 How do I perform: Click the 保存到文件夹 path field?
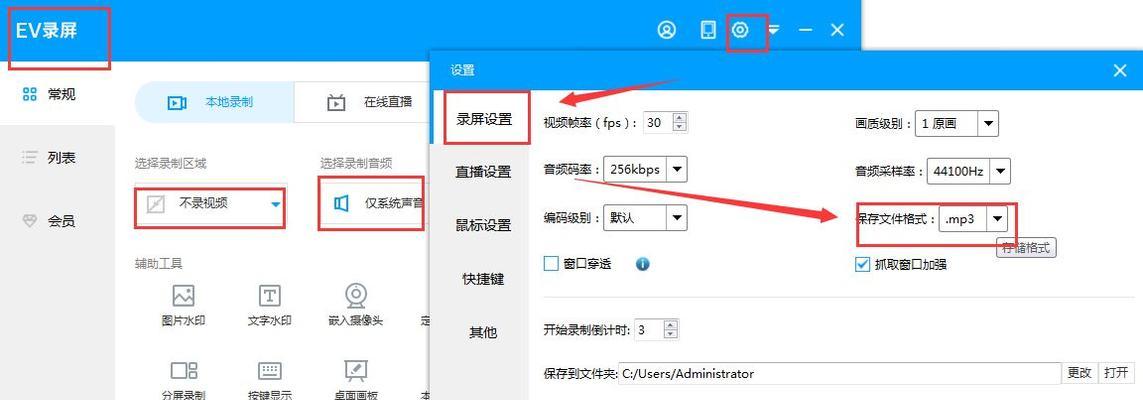(x=839, y=373)
